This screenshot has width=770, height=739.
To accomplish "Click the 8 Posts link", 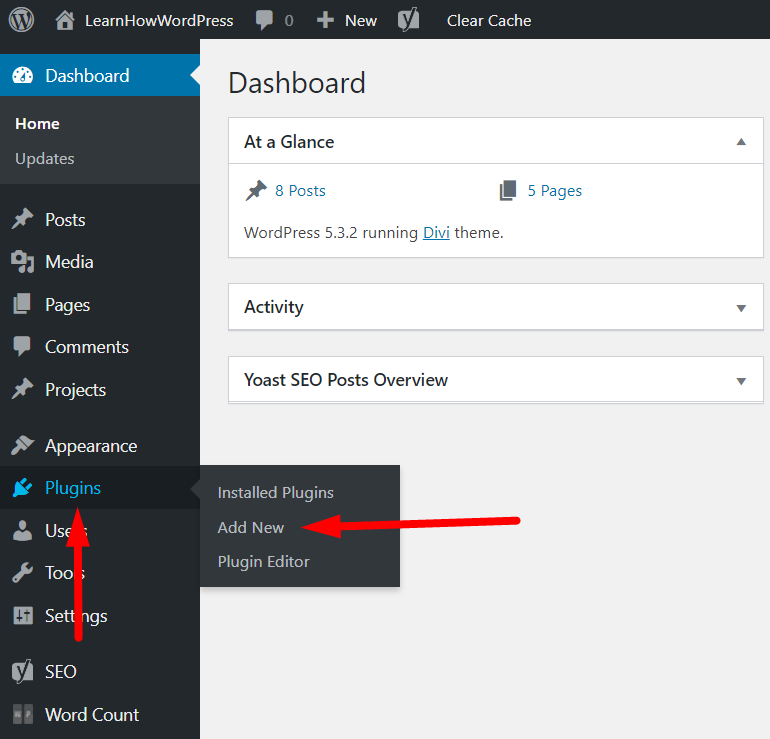I will [x=300, y=191].
